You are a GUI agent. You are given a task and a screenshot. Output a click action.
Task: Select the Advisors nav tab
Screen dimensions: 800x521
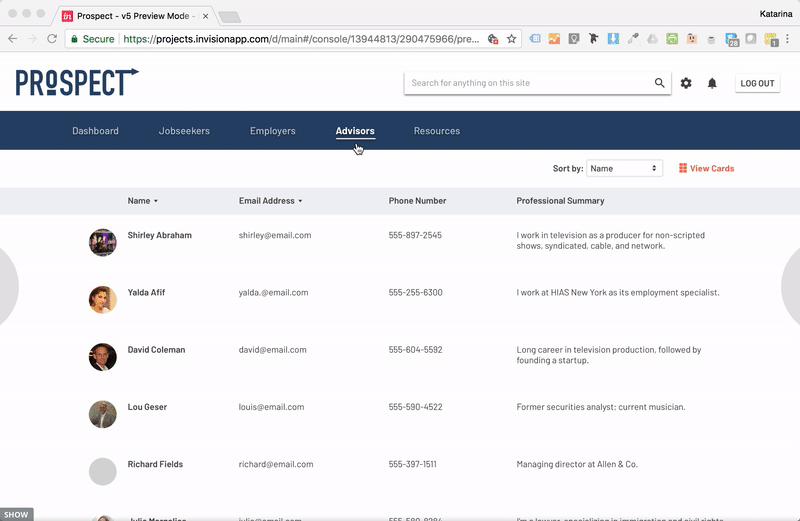(355, 131)
